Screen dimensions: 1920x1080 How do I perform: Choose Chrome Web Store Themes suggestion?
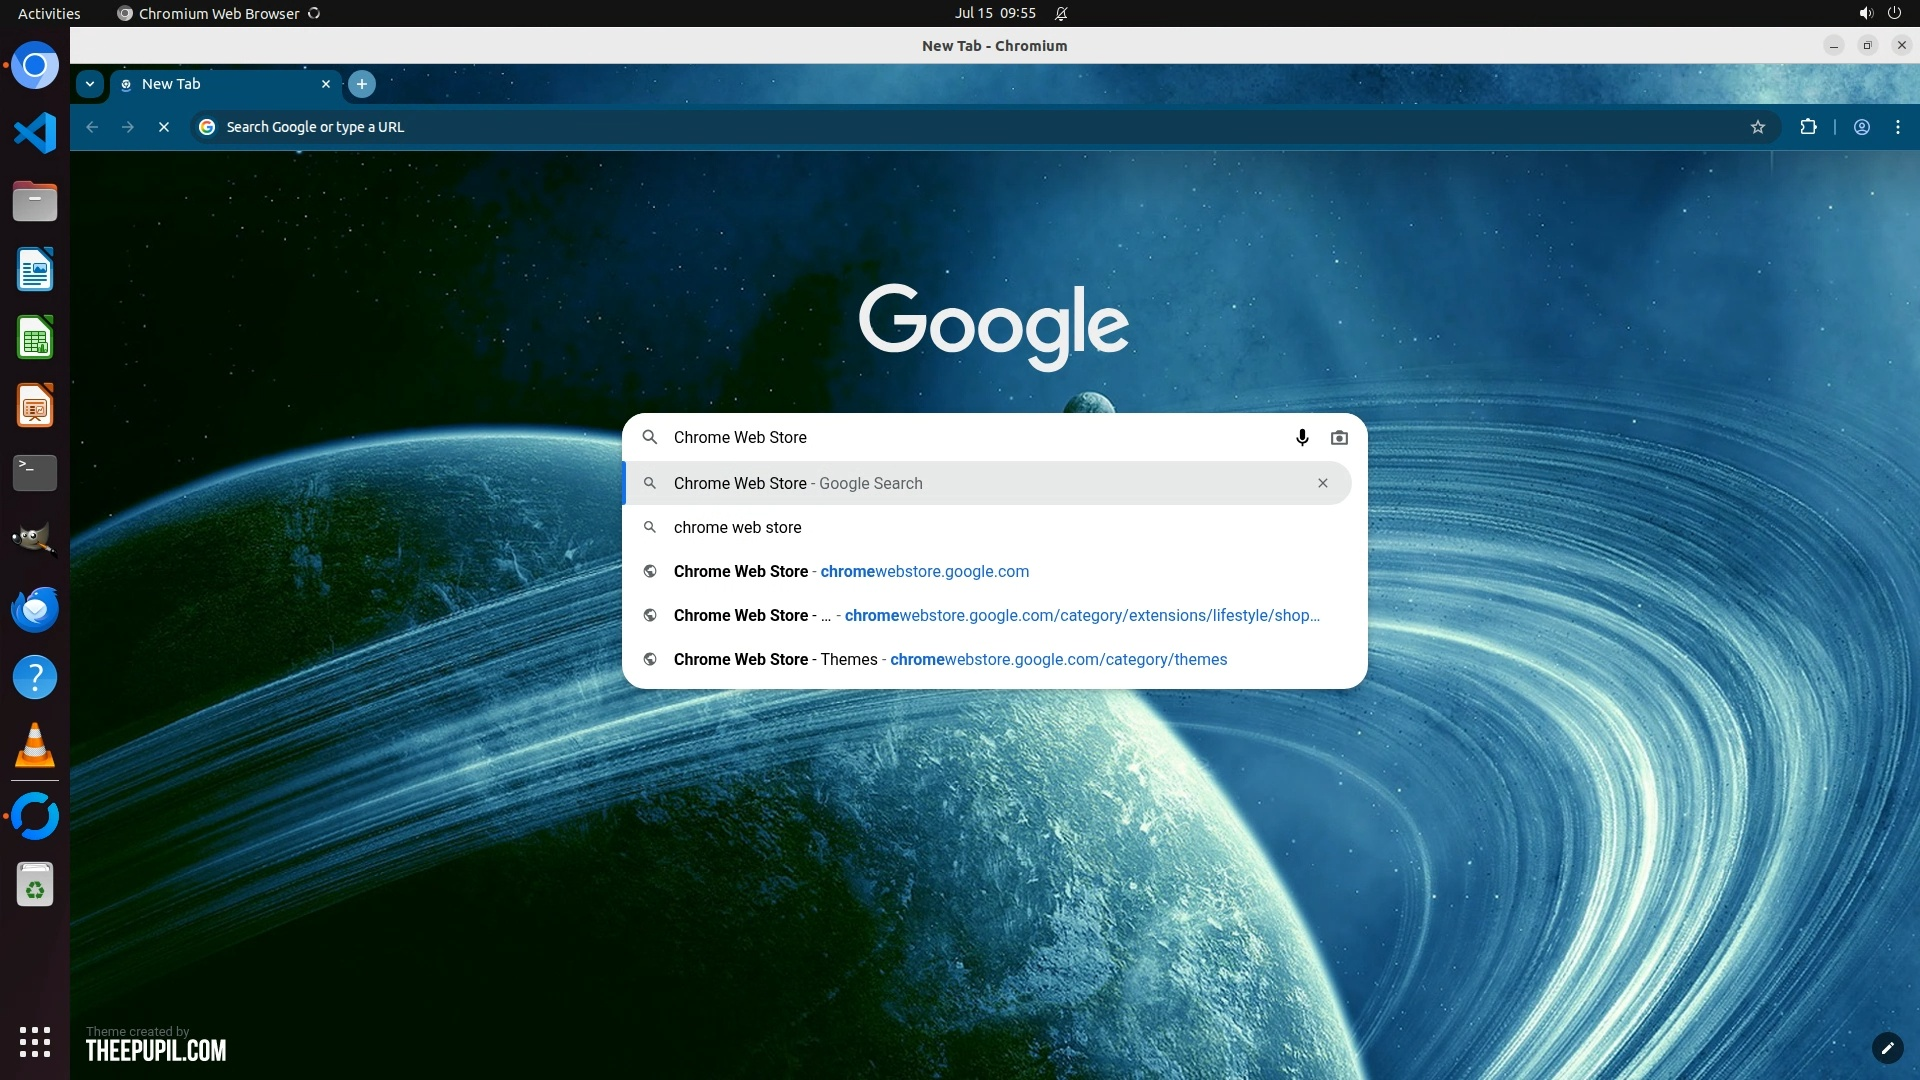[950, 659]
